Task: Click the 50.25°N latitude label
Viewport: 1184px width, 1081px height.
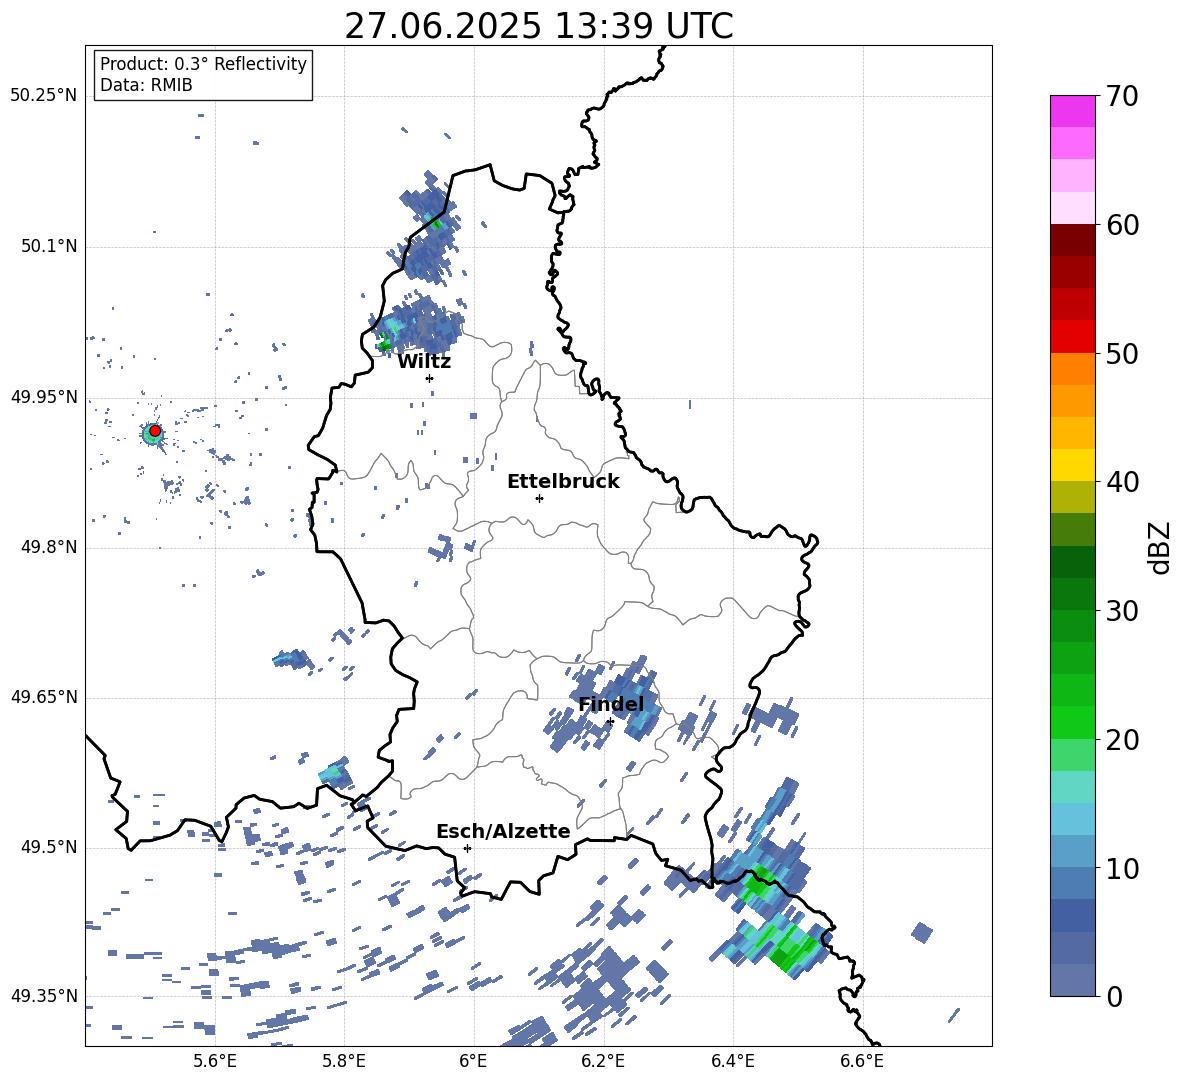Action: point(43,96)
